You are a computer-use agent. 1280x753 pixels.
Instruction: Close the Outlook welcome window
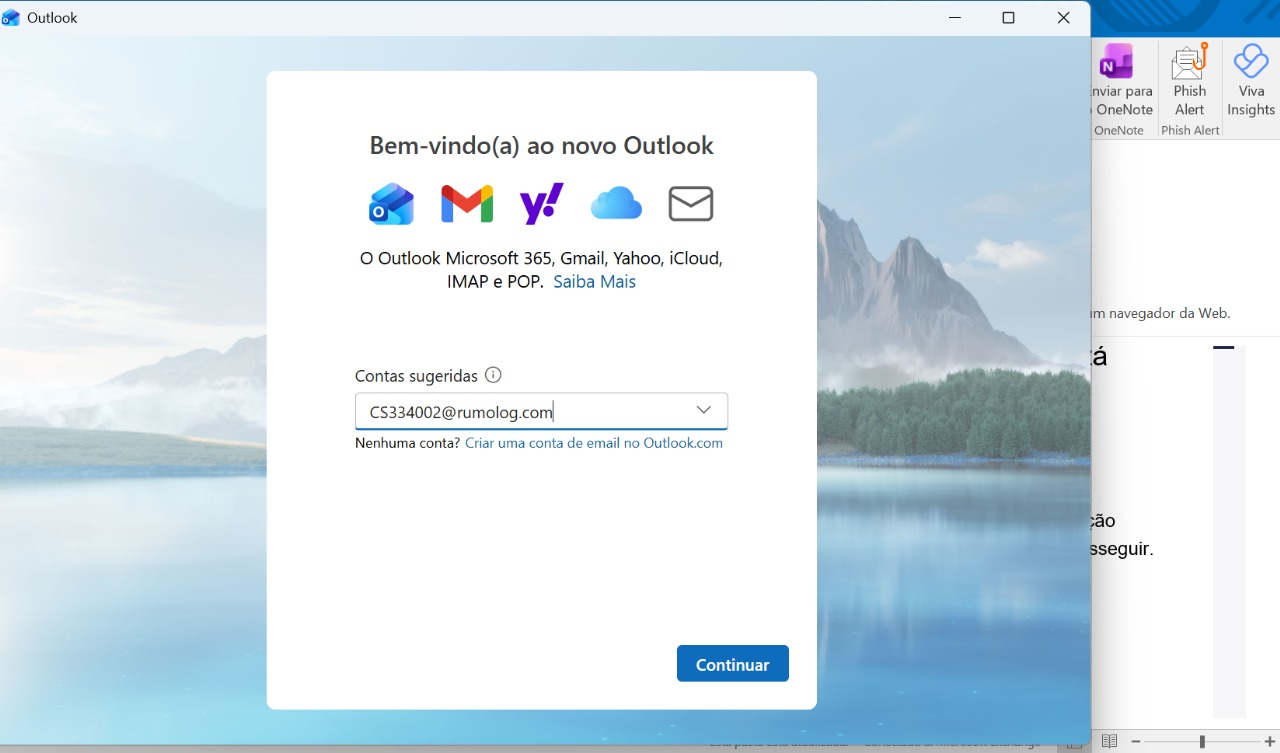(1063, 18)
